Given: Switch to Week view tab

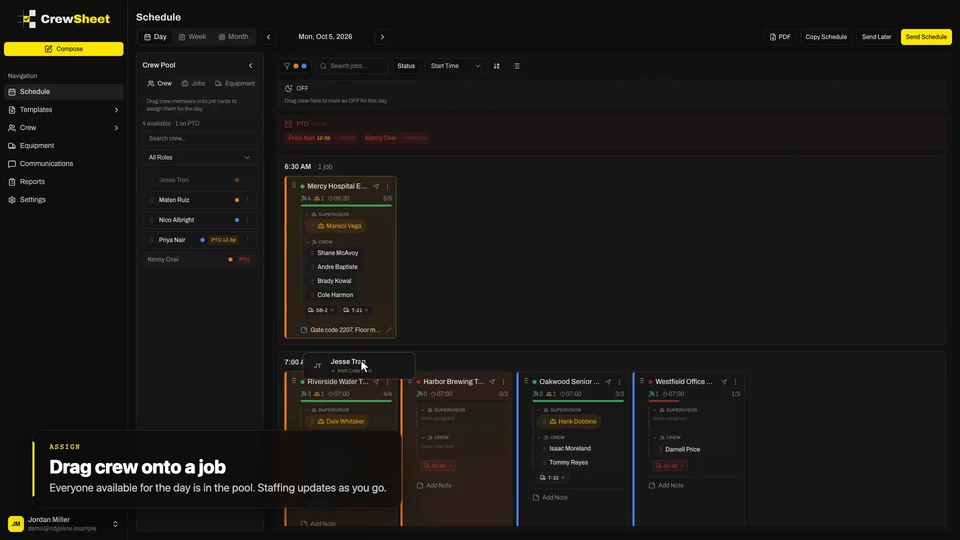Looking at the screenshot, I should [192, 37].
